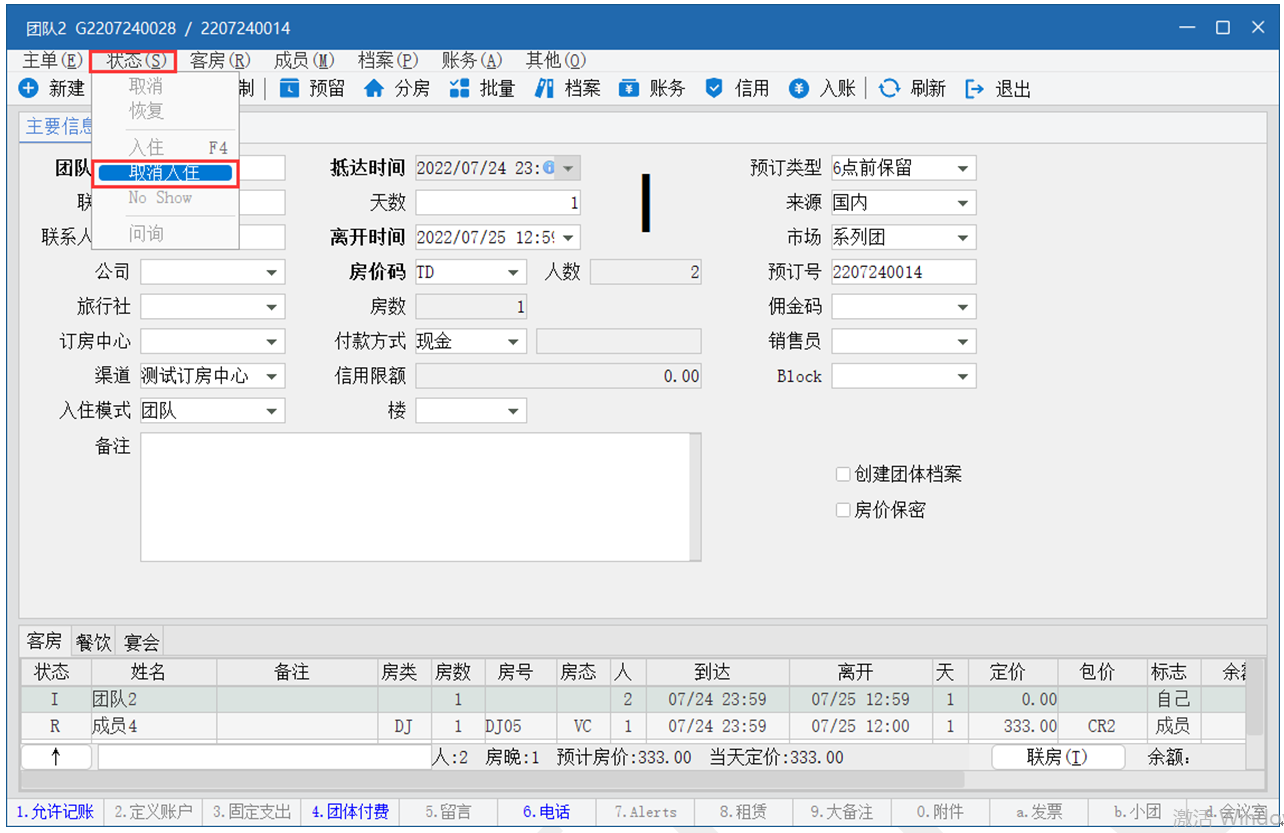The image size is (1284, 833).
Task: Click the room number DJ05 cell
Action: click(x=521, y=727)
